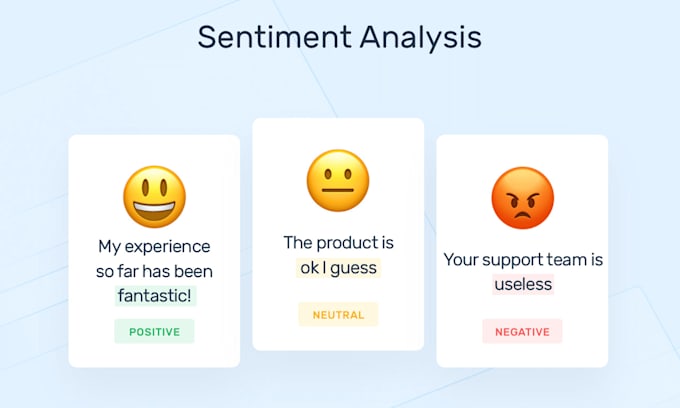
Task: Click blank space below the POSITIVE badge
Action: (x=154, y=355)
